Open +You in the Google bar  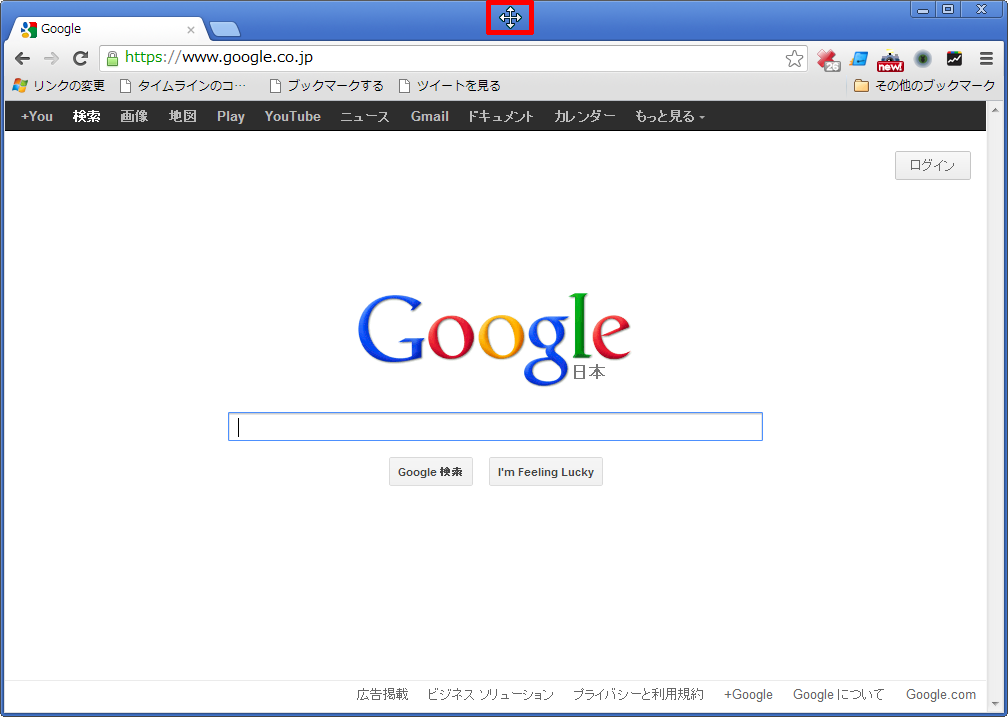pyautogui.click(x=37, y=116)
